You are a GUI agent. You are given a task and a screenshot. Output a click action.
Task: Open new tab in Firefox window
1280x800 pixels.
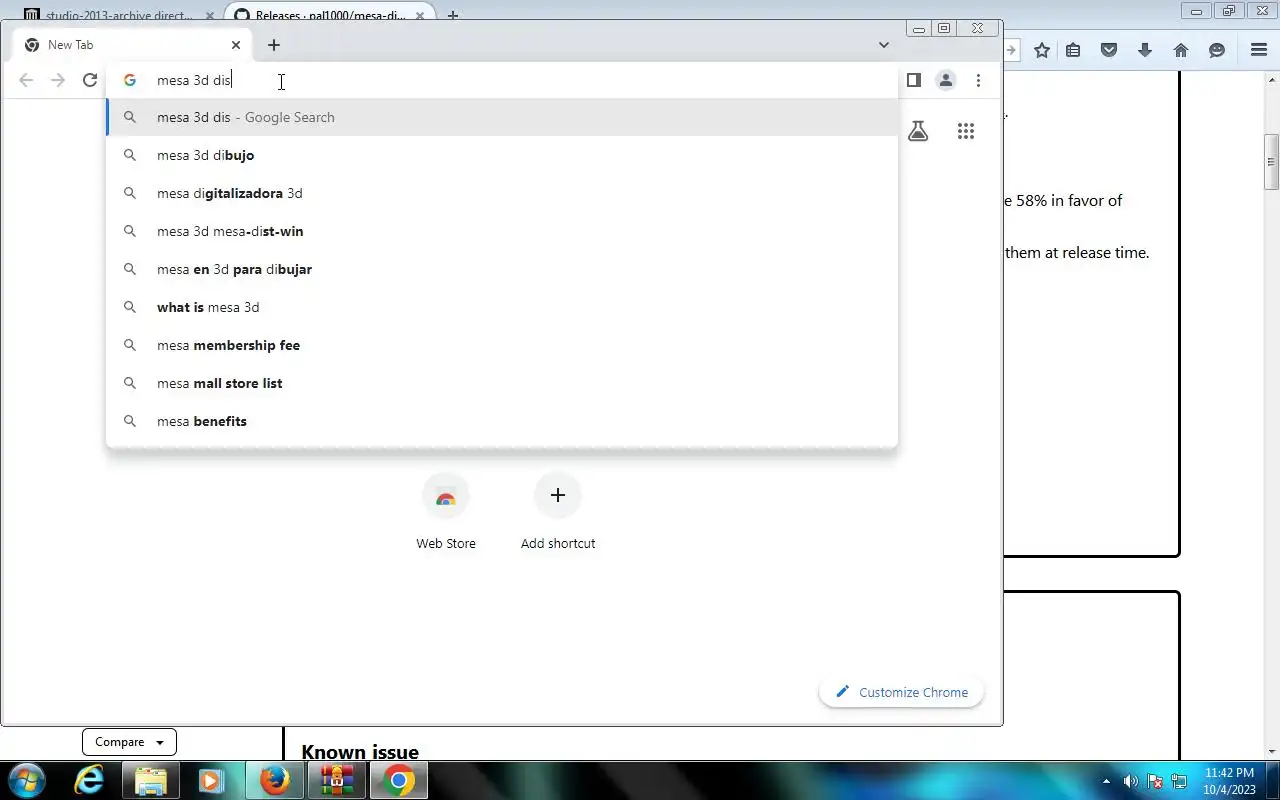point(453,15)
